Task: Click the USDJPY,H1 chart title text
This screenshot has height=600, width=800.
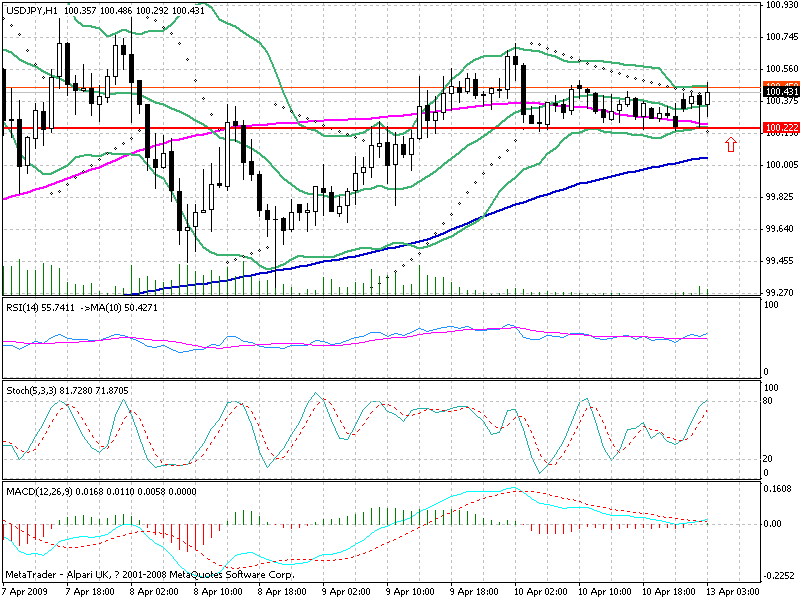Action: pyautogui.click(x=32, y=10)
